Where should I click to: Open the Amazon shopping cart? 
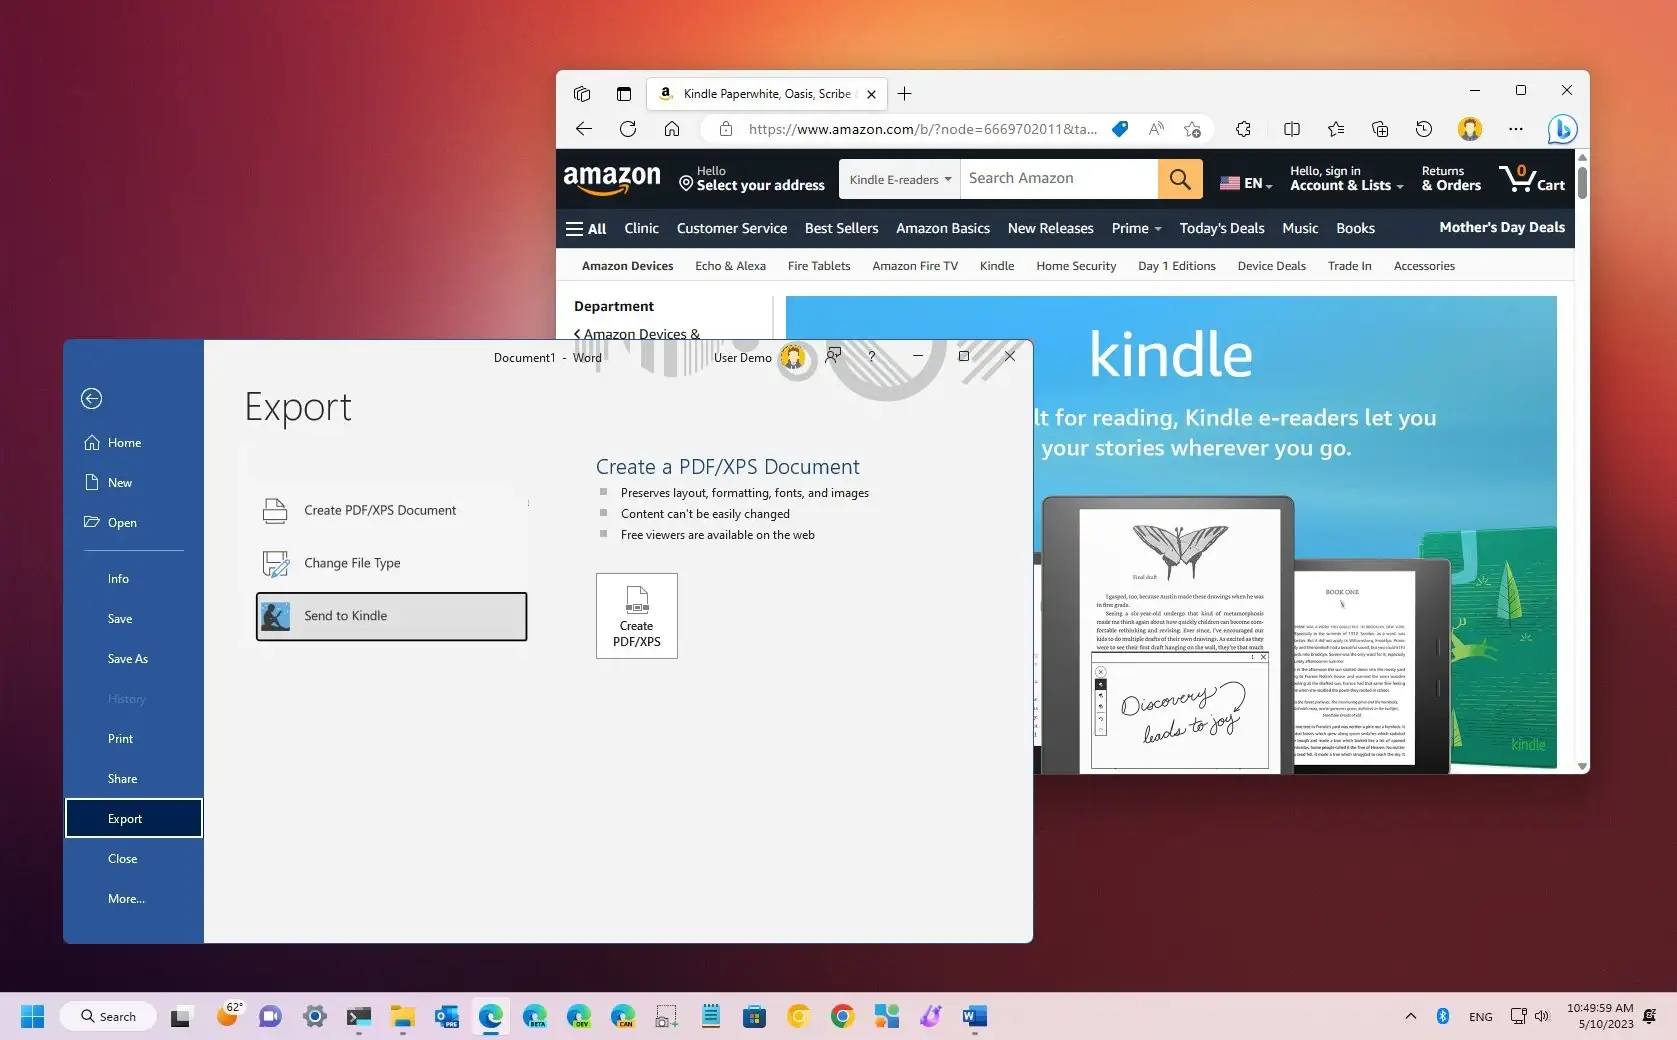coord(1531,178)
